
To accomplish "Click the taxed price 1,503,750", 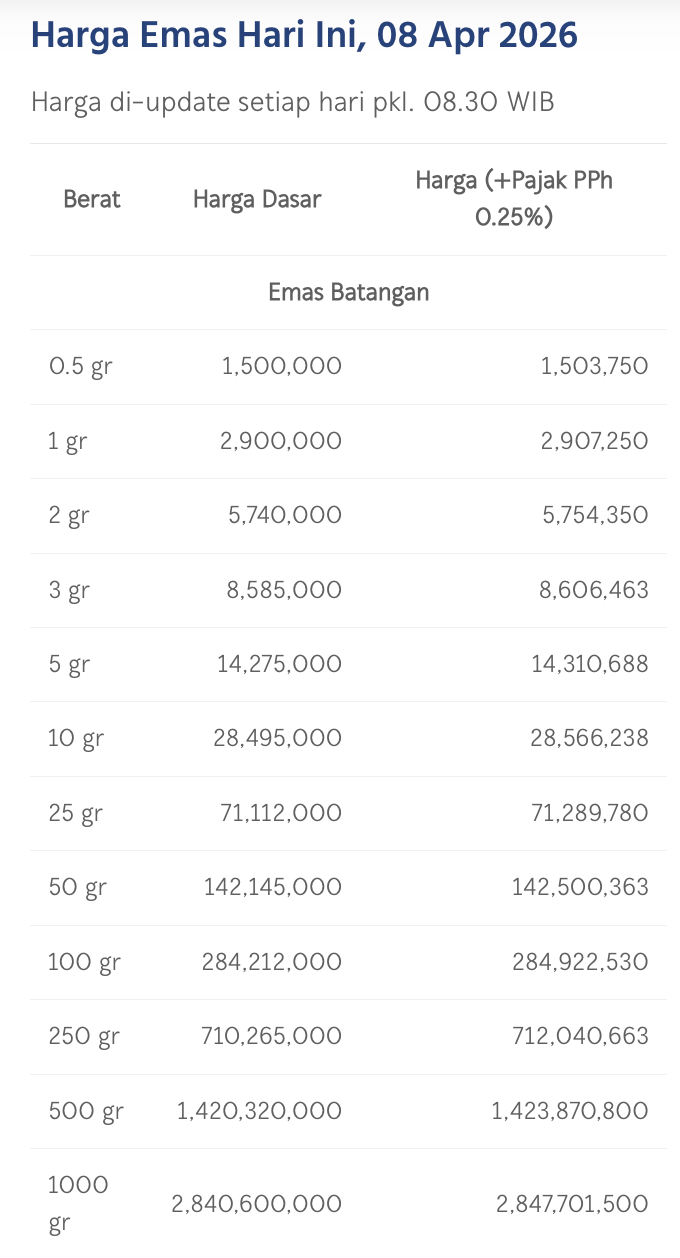I will tap(594, 366).
